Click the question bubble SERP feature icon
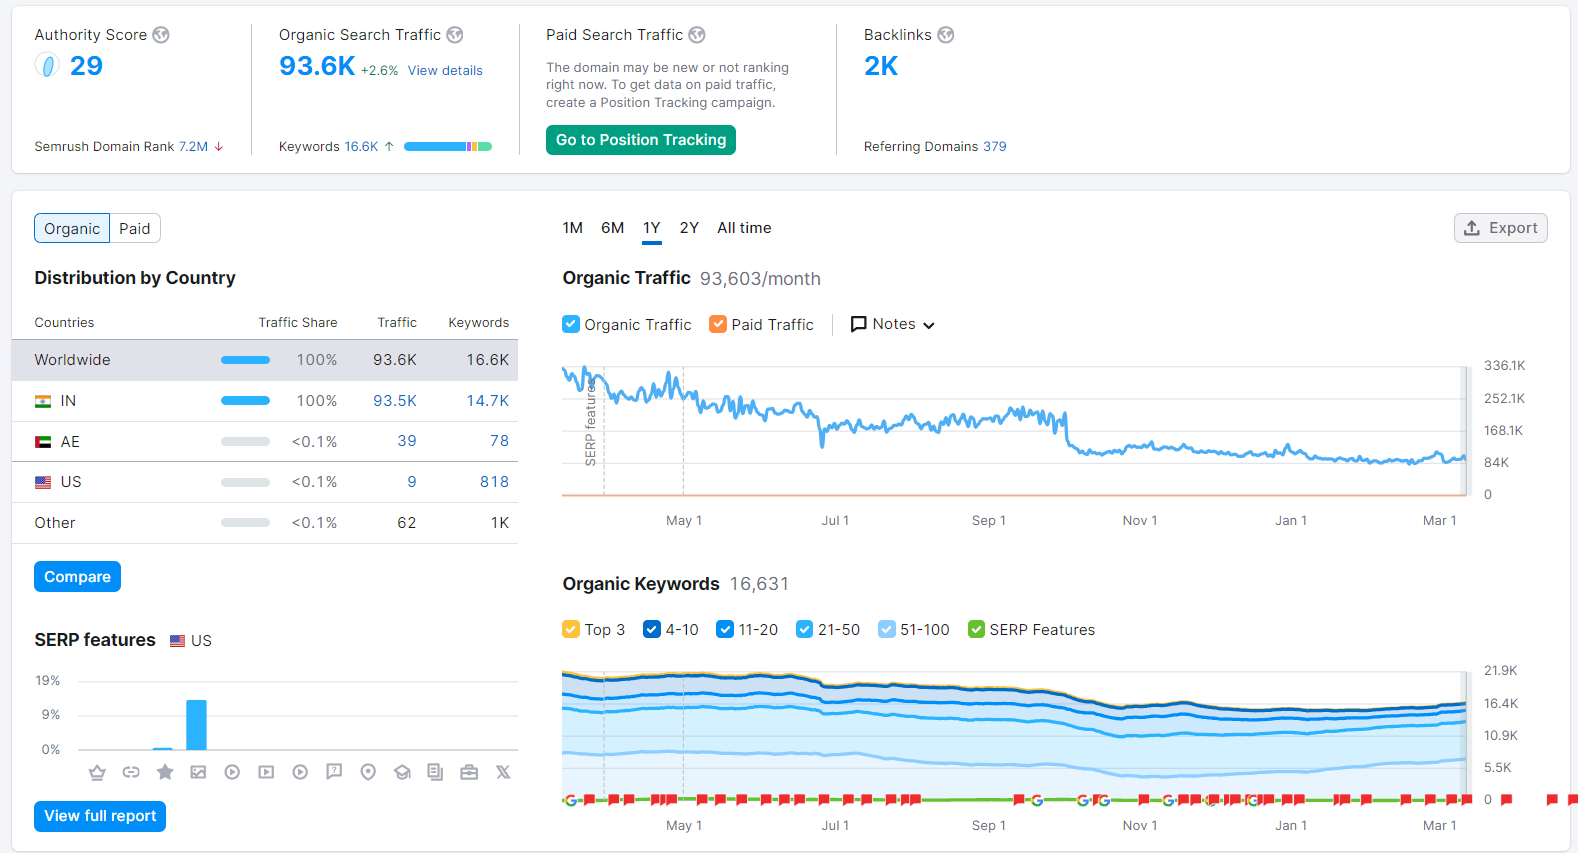Viewport: 1578px width, 853px height. click(x=334, y=772)
